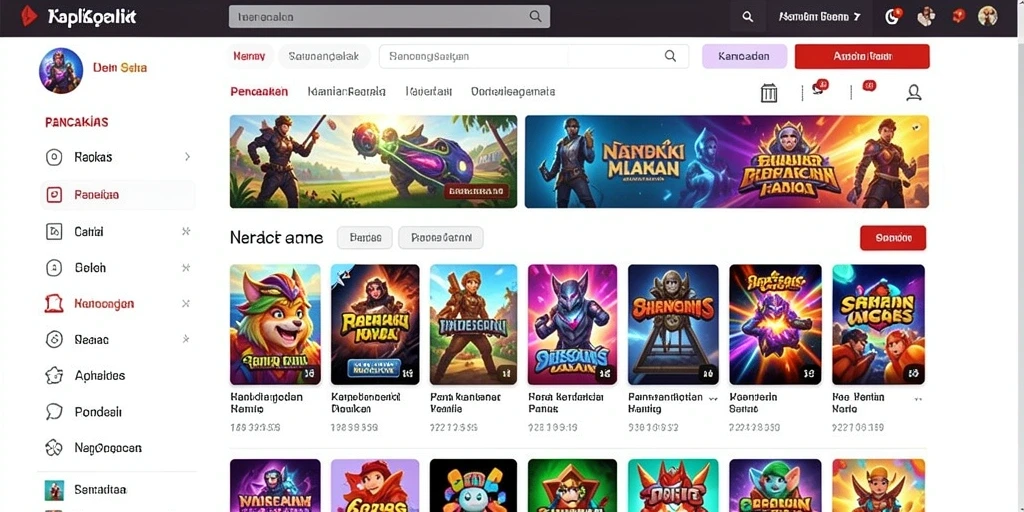This screenshot has height=512, width=1024.
Task: Select the Aphaides puzzle sidebar icon
Action: point(54,376)
